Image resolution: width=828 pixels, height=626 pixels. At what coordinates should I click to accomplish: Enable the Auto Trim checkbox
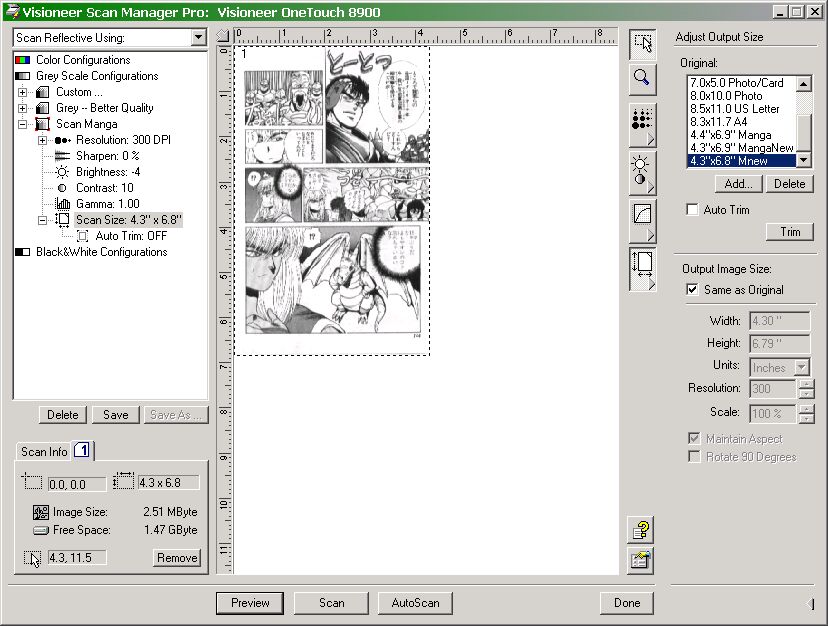click(692, 210)
